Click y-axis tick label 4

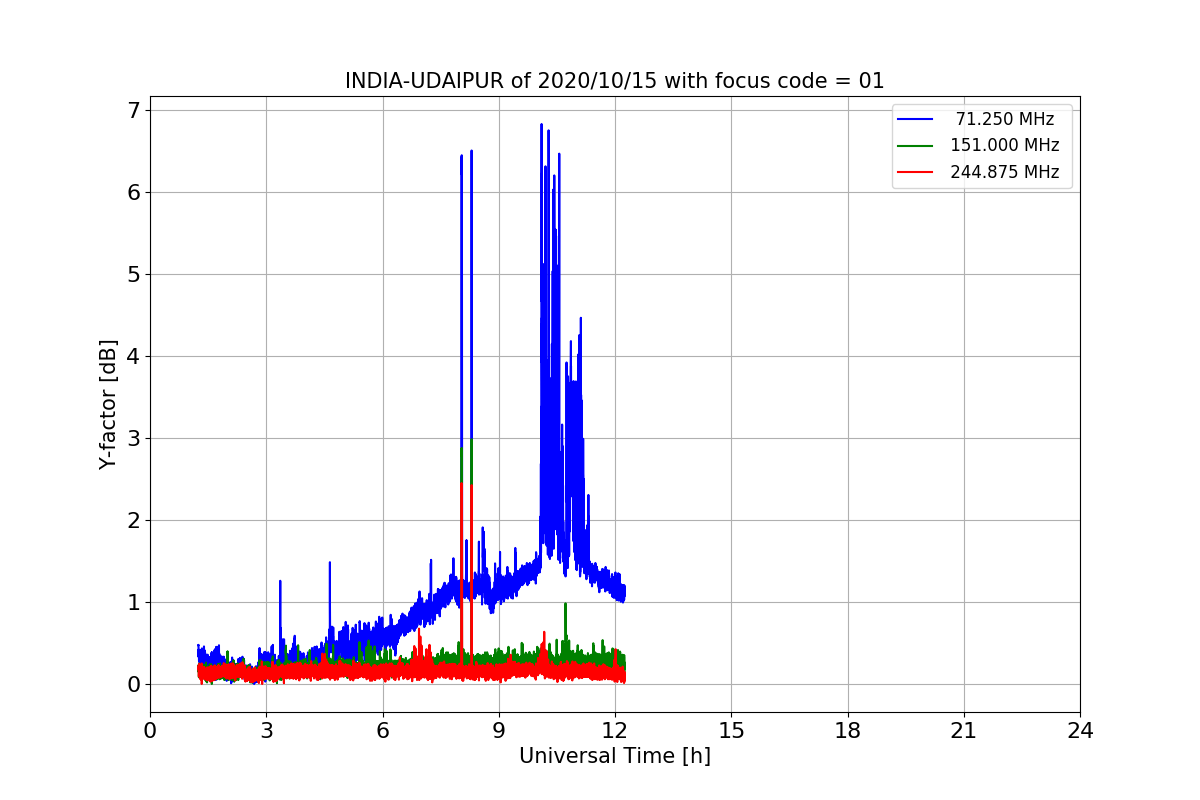click(x=133, y=356)
